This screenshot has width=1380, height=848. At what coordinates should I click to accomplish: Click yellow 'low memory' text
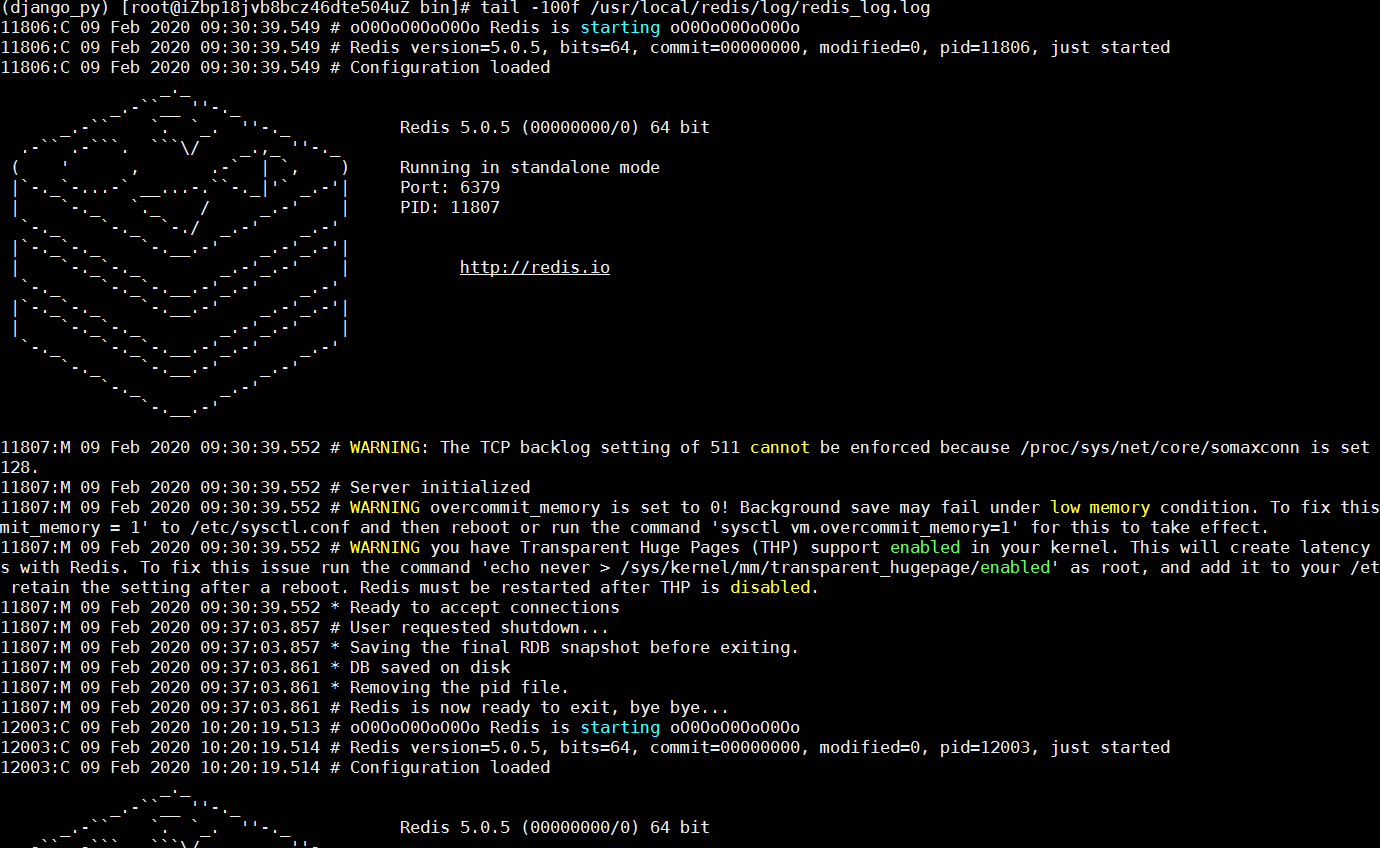click(1100, 507)
